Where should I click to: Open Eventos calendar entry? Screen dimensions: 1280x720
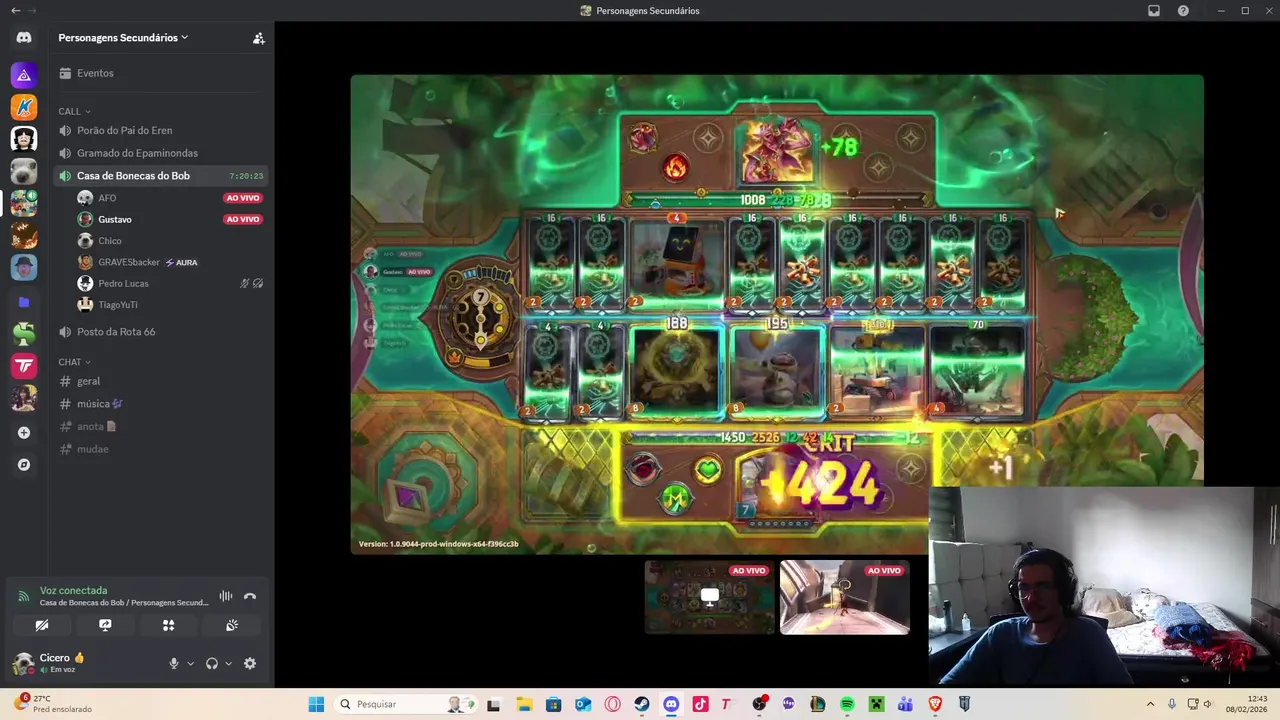click(160, 73)
